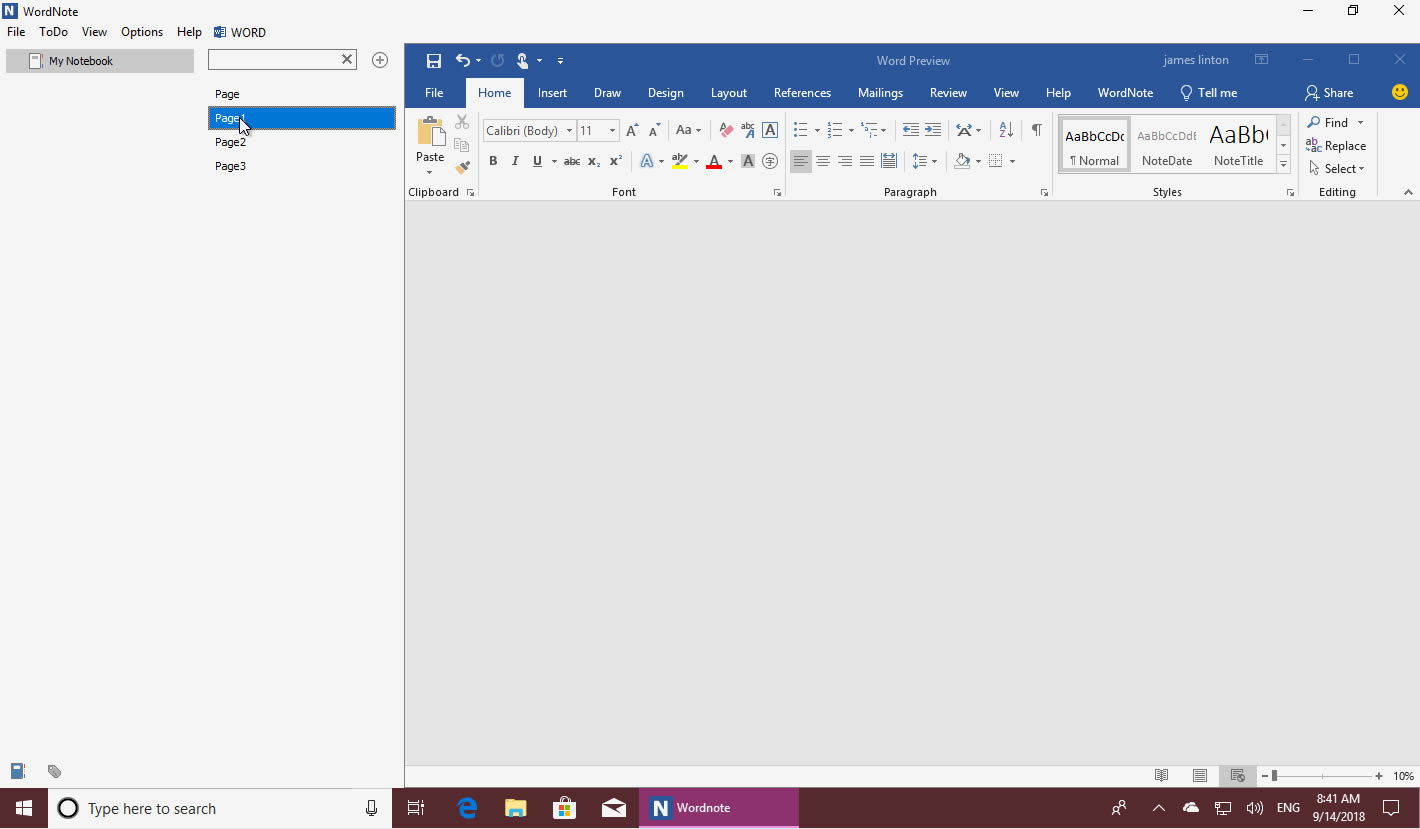The width and height of the screenshot is (1420, 829).
Task: Click the Clear All Formatting eraser icon
Action: (726, 130)
